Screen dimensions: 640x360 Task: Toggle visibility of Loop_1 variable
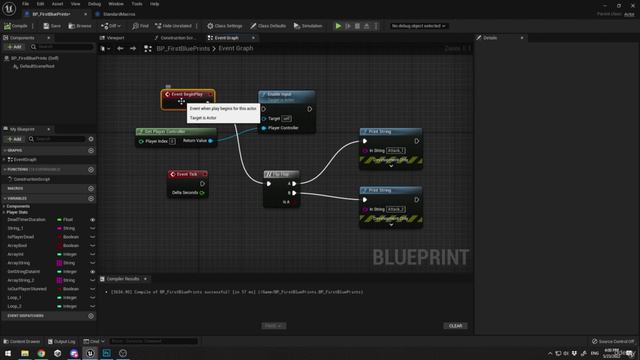point(93,298)
